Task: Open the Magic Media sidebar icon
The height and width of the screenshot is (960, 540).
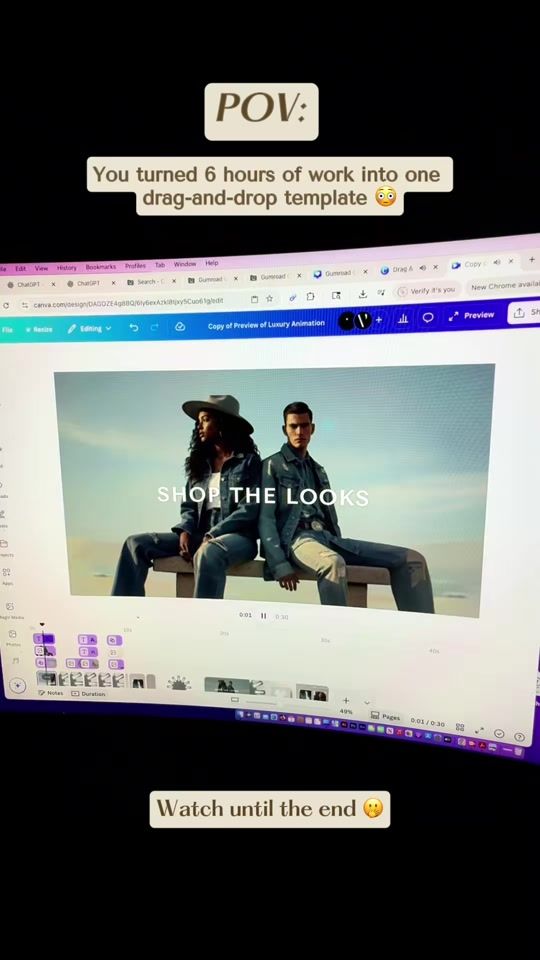Action: pyautogui.click(x=9, y=606)
